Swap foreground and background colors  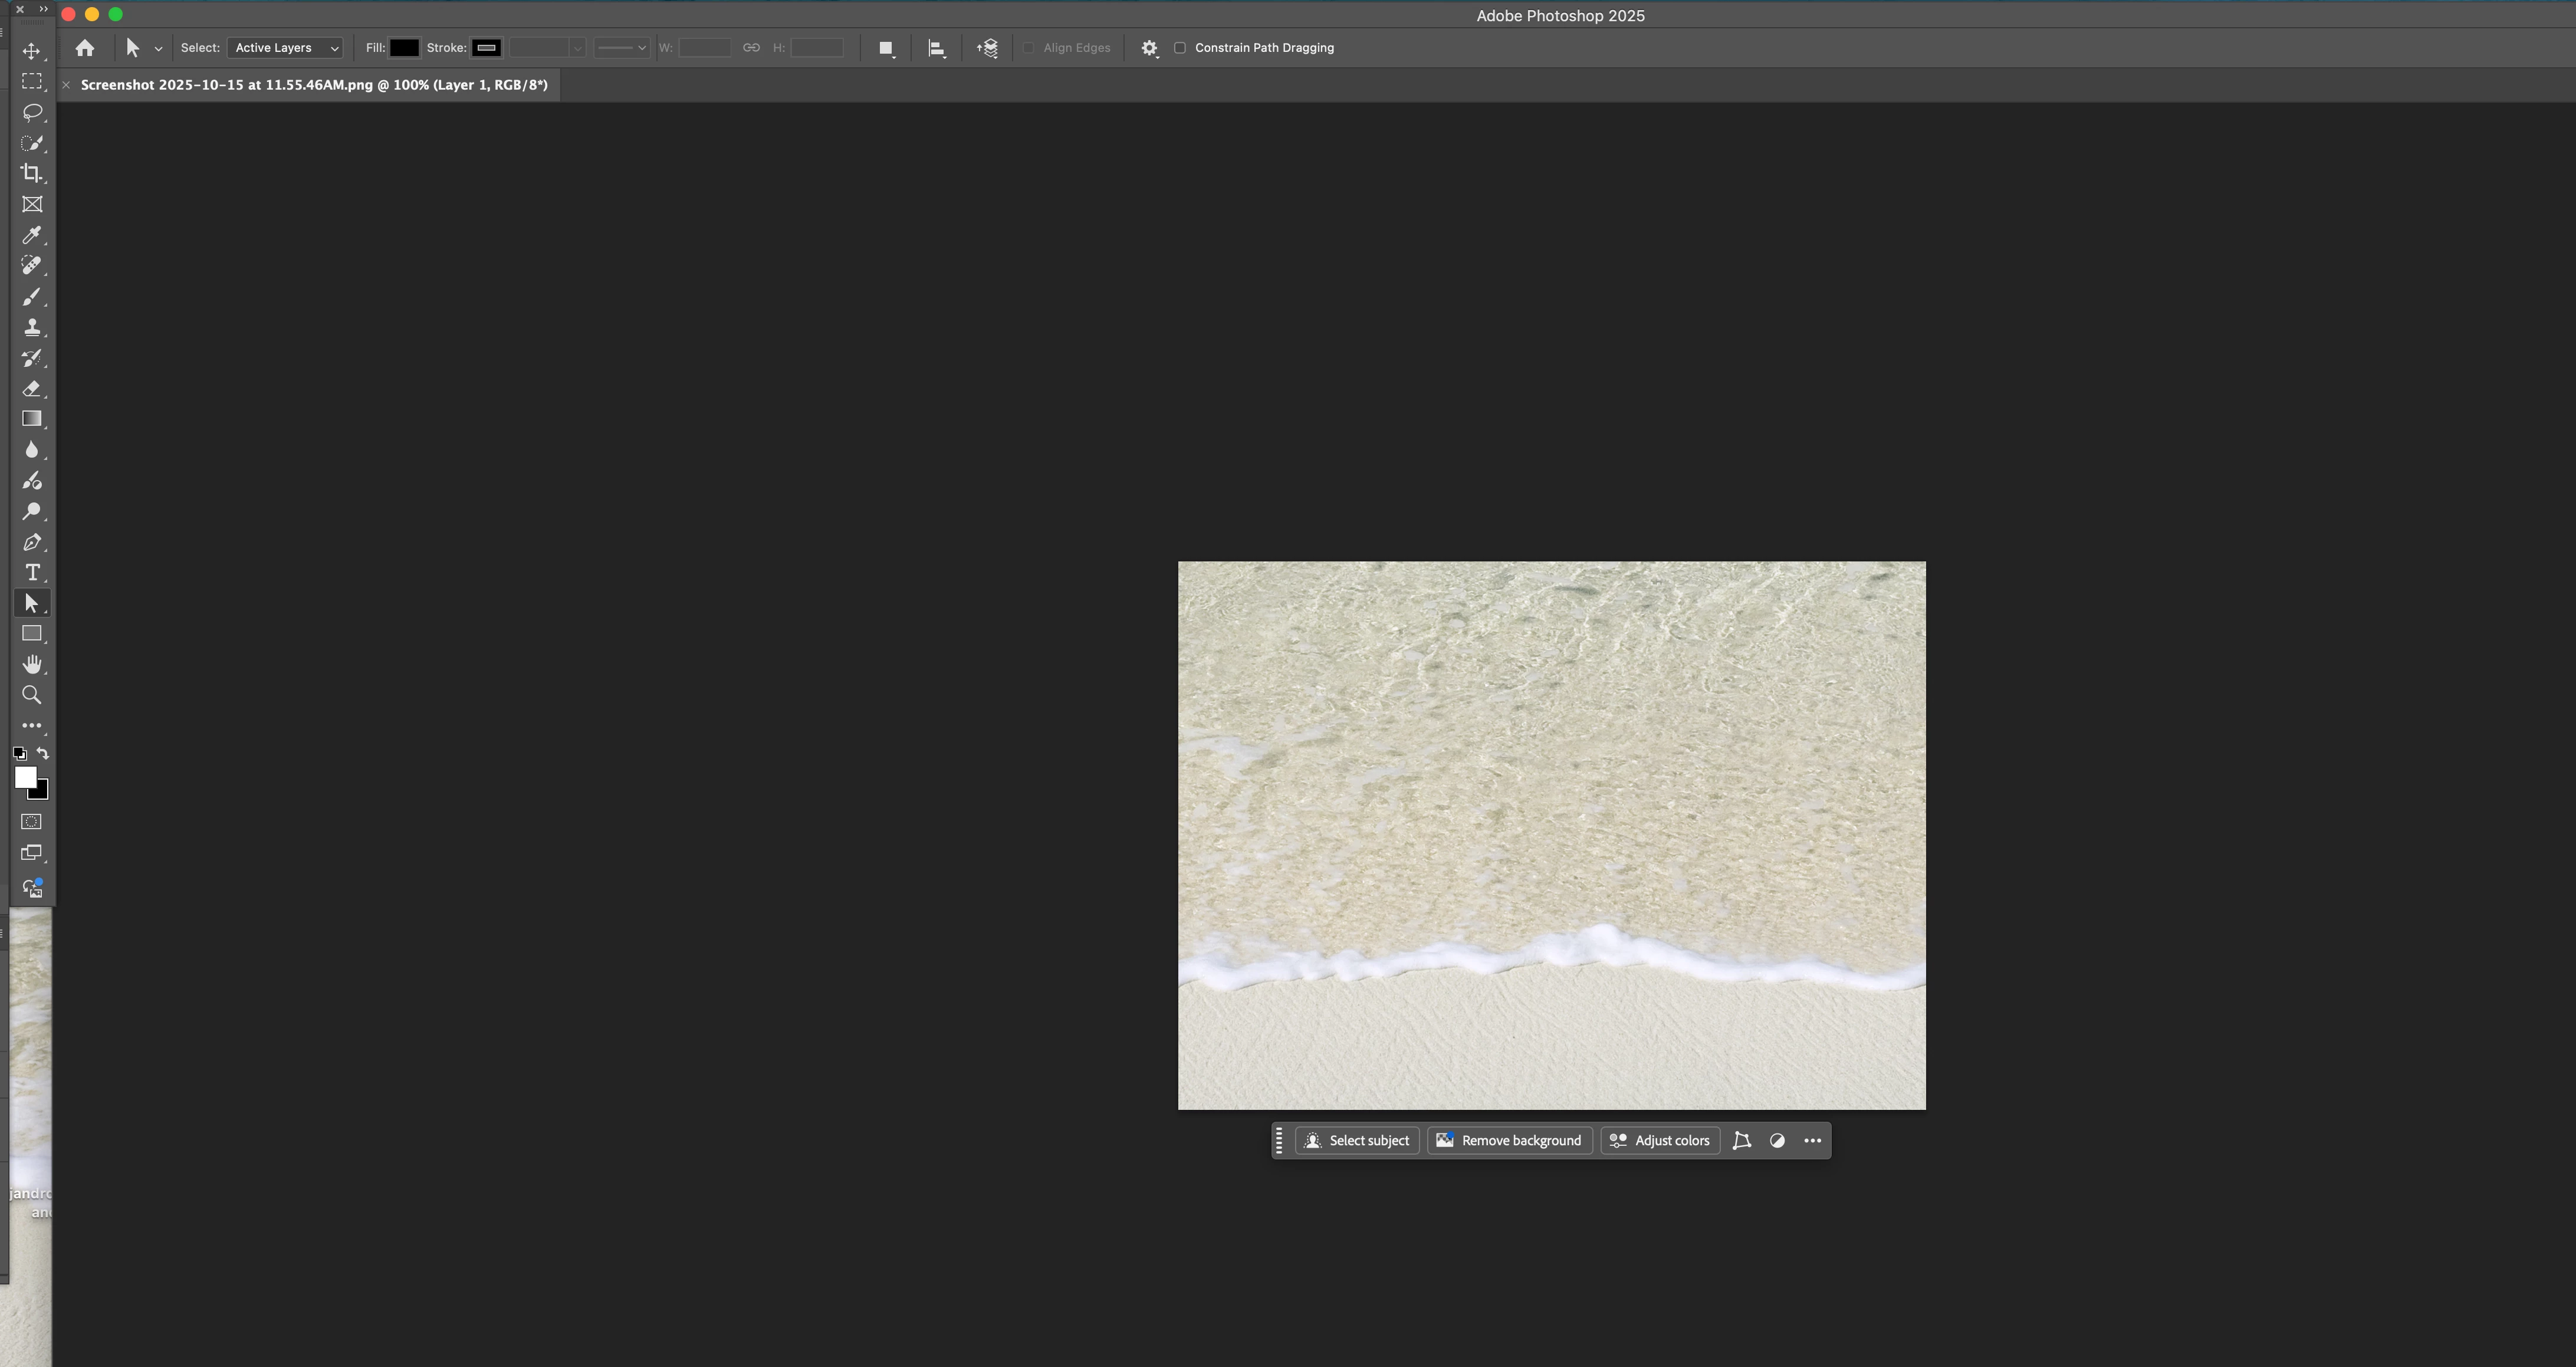tap(43, 753)
